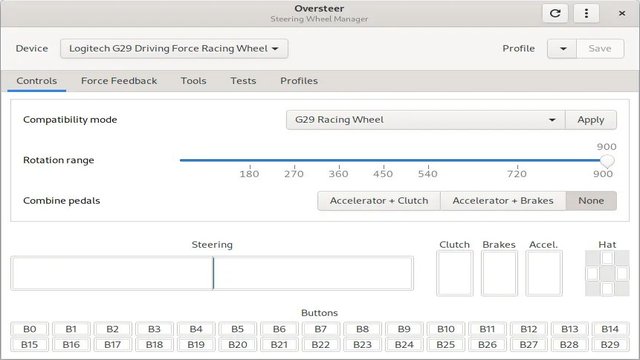Screen dimensions: 640x360
Task: Open the Device dropdown for Logitech G29
Action: 174,49
